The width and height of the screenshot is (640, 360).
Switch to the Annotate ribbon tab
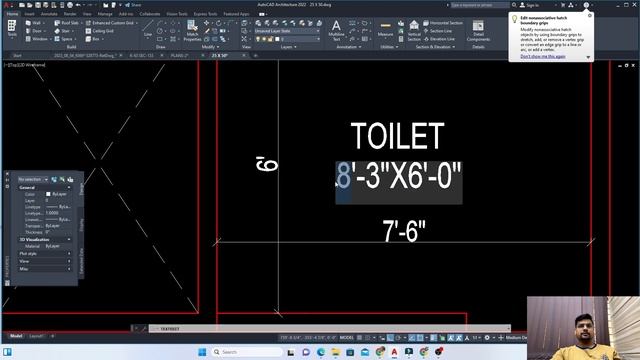click(49, 14)
